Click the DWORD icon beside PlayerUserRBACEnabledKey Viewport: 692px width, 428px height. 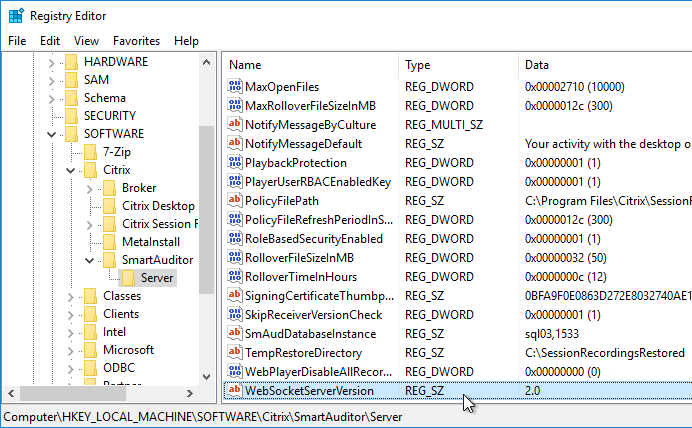coord(235,181)
